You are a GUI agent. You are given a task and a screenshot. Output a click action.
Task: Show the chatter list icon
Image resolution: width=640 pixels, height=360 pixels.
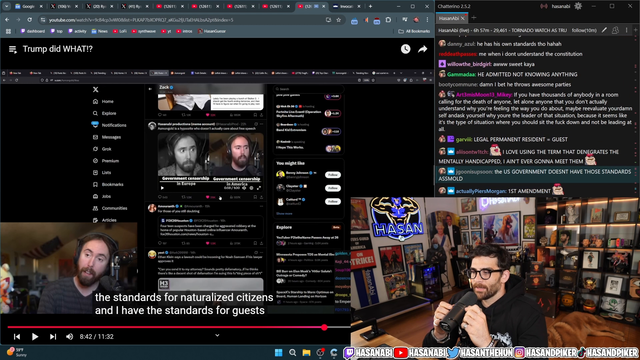coord(616,30)
